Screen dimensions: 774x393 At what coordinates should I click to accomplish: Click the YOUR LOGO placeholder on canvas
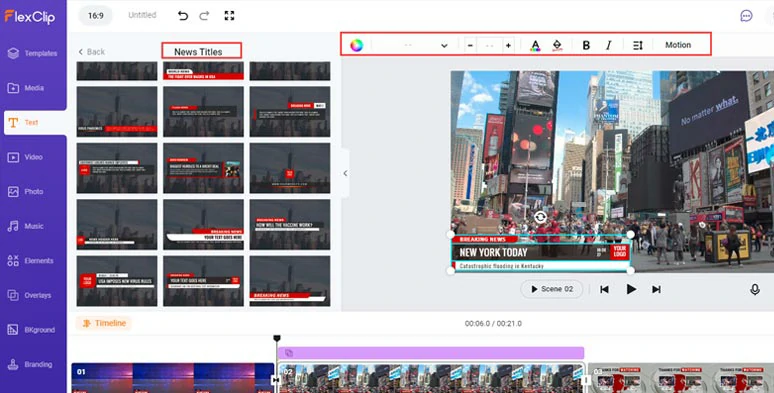click(x=619, y=252)
